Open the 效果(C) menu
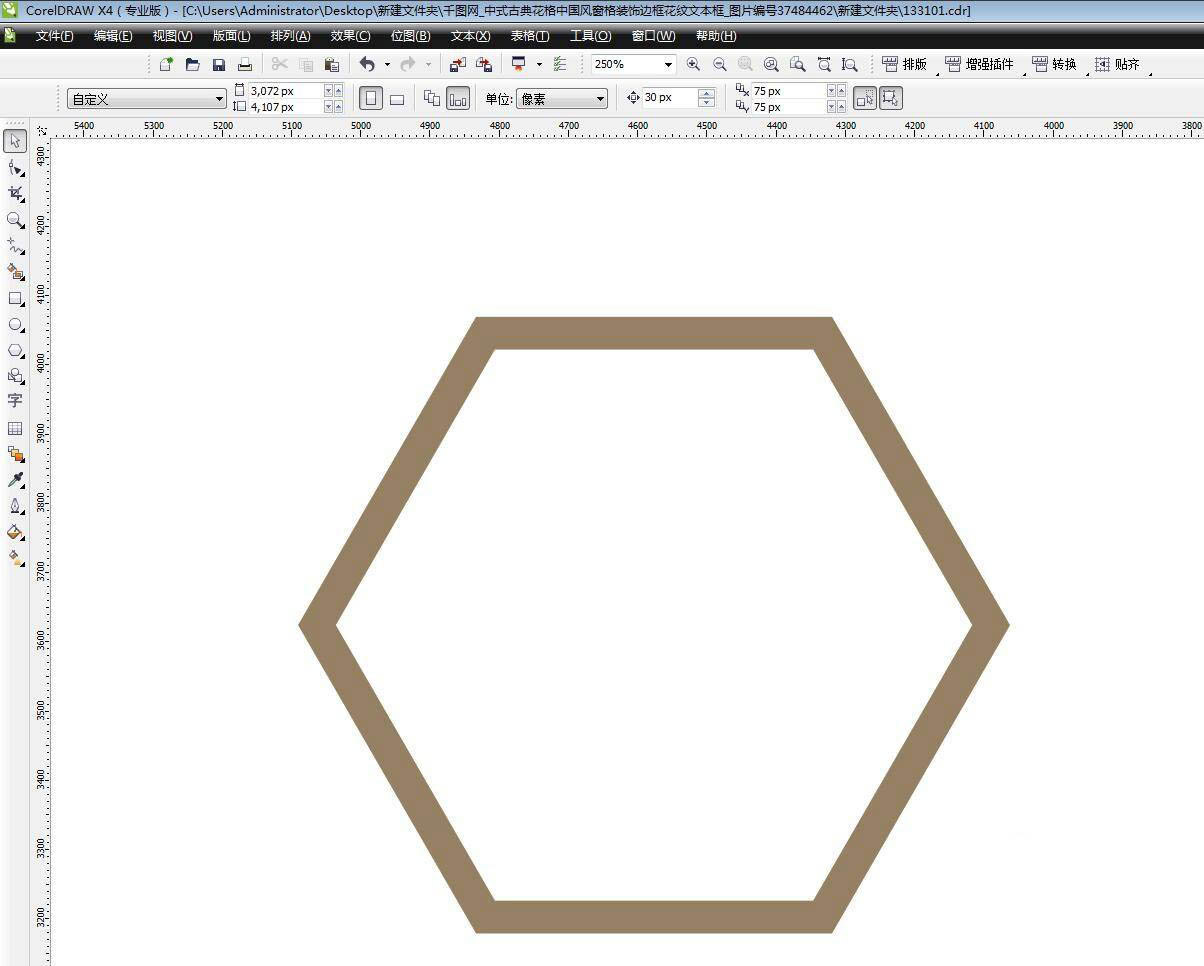 pyautogui.click(x=350, y=36)
